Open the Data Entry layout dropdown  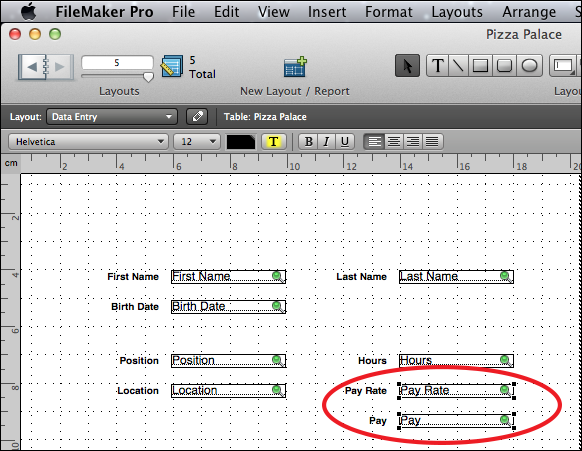112,117
